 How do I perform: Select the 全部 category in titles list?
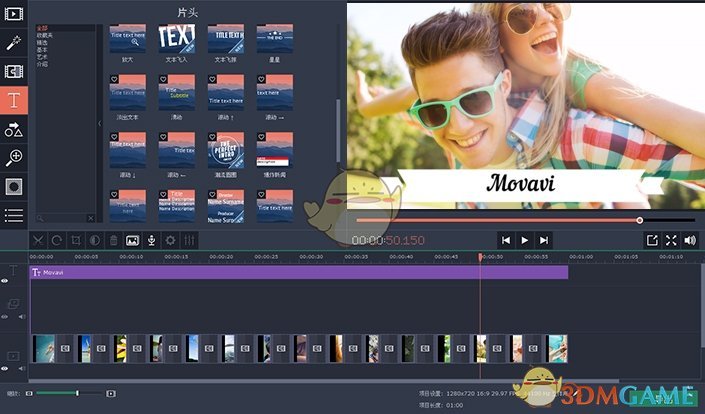pyautogui.click(x=42, y=28)
